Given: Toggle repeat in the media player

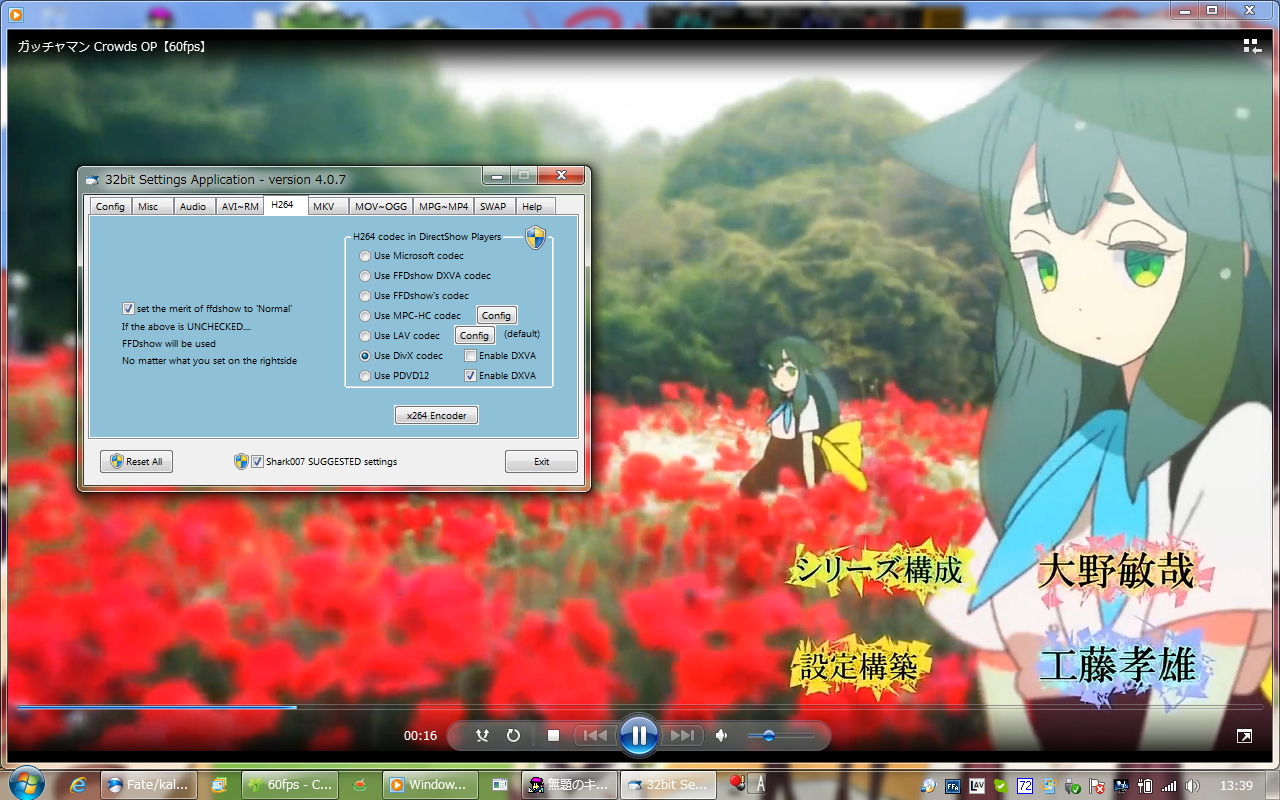Looking at the screenshot, I should pos(513,736).
